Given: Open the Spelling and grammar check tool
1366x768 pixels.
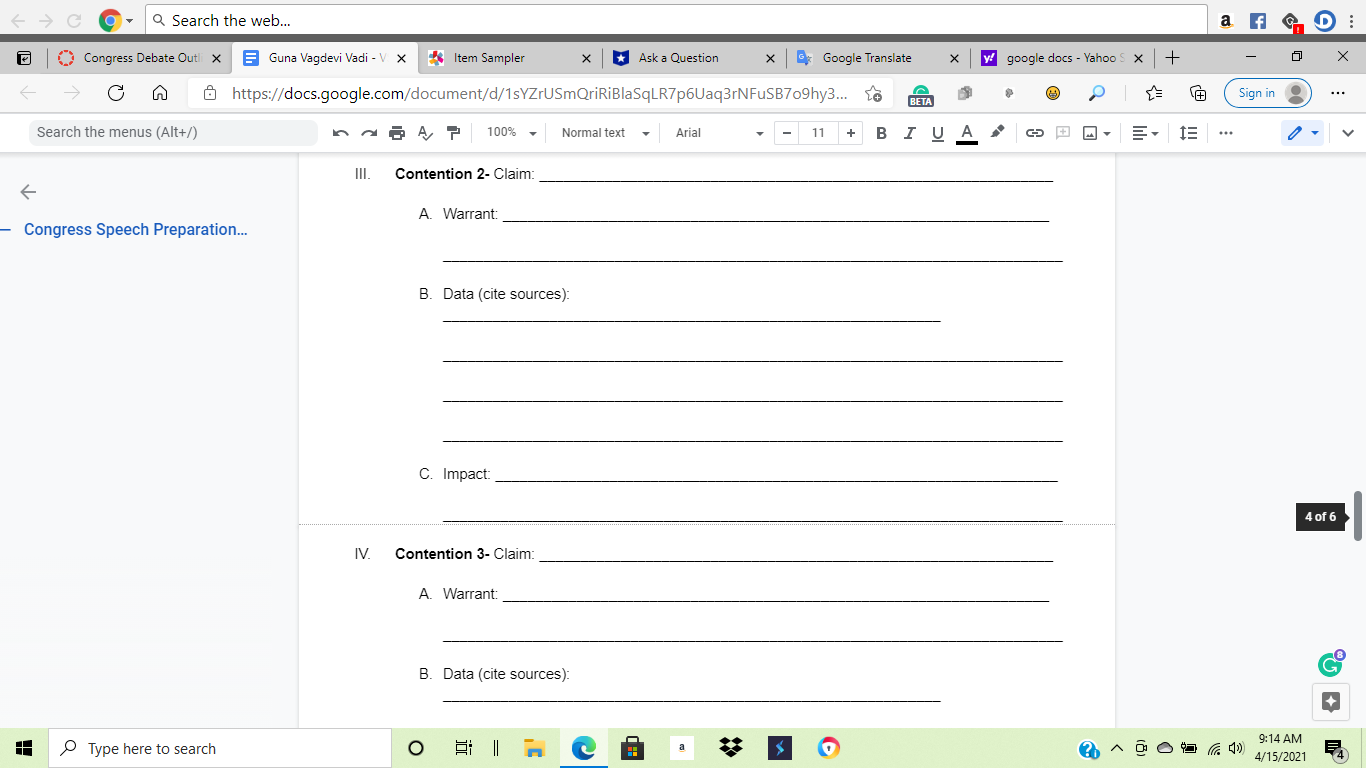Looking at the screenshot, I should tap(425, 132).
